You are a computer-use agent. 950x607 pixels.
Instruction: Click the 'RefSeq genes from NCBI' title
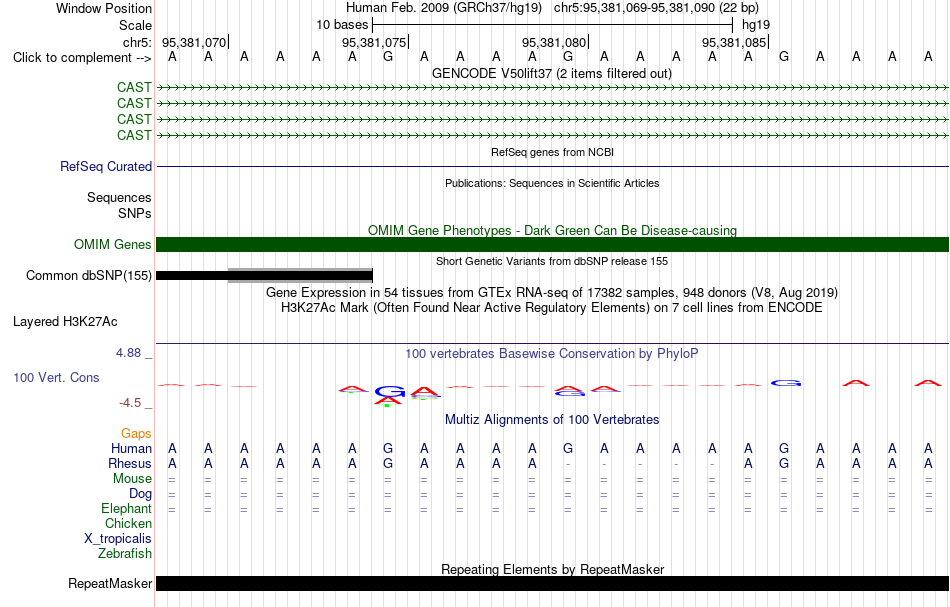(x=552, y=153)
